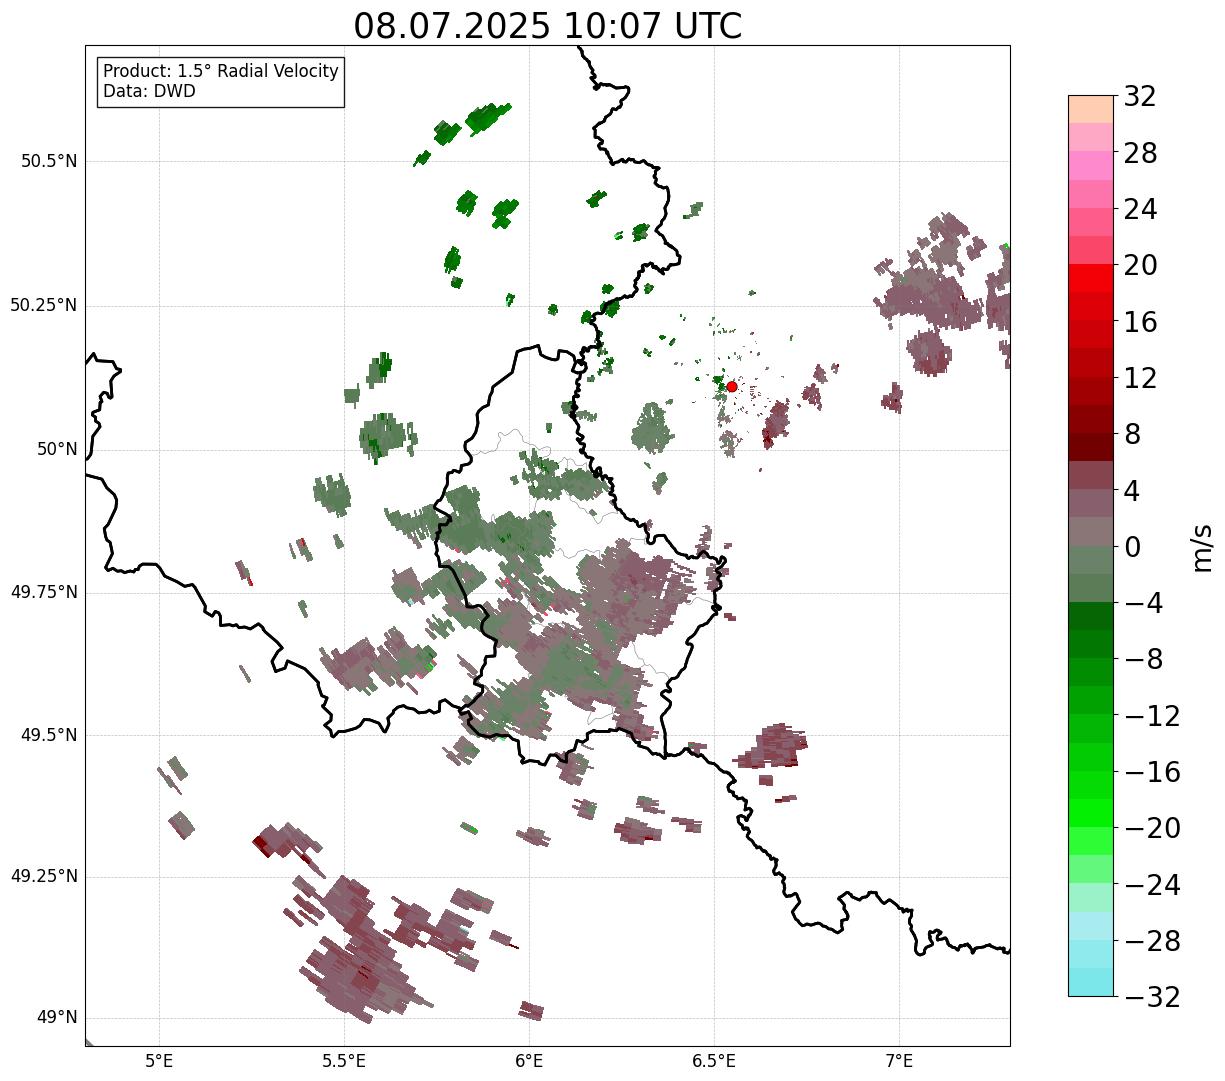Image resolution: width=1225 pixels, height=1081 pixels.
Task: Click the 7°E longitude label
Action: (899, 1060)
